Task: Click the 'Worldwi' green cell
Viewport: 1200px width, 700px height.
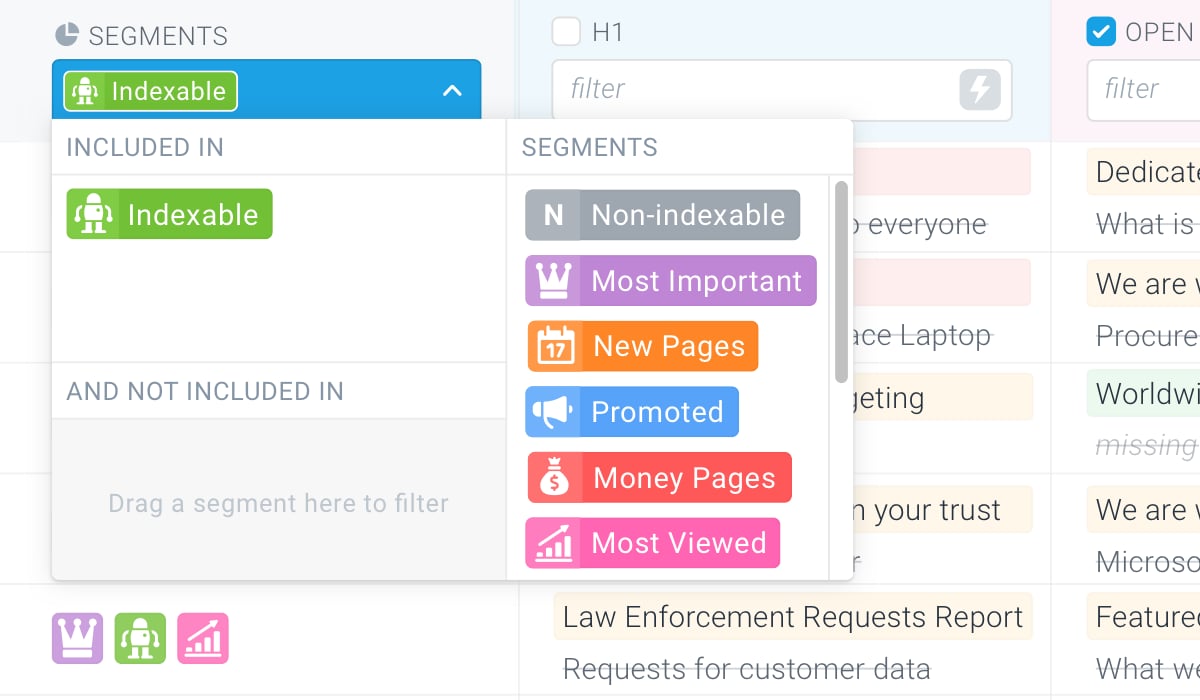Action: tap(1143, 394)
